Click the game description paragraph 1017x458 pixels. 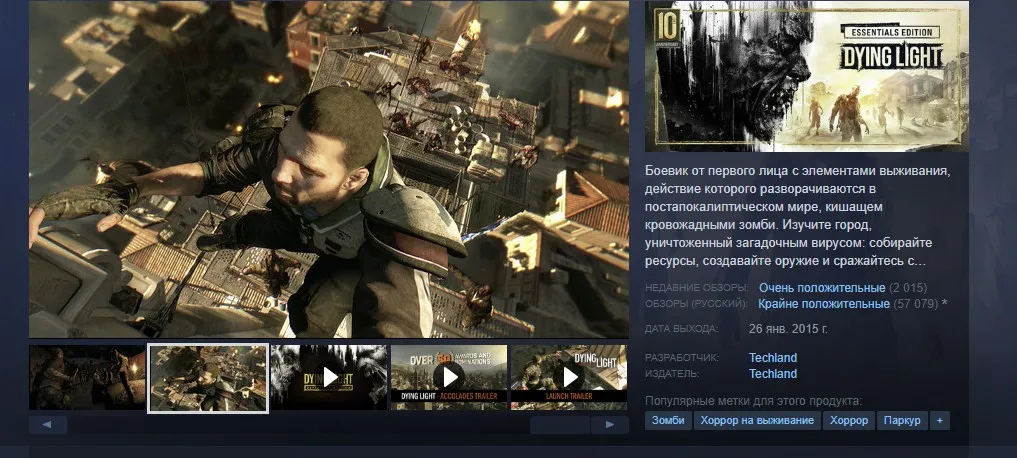(798, 216)
